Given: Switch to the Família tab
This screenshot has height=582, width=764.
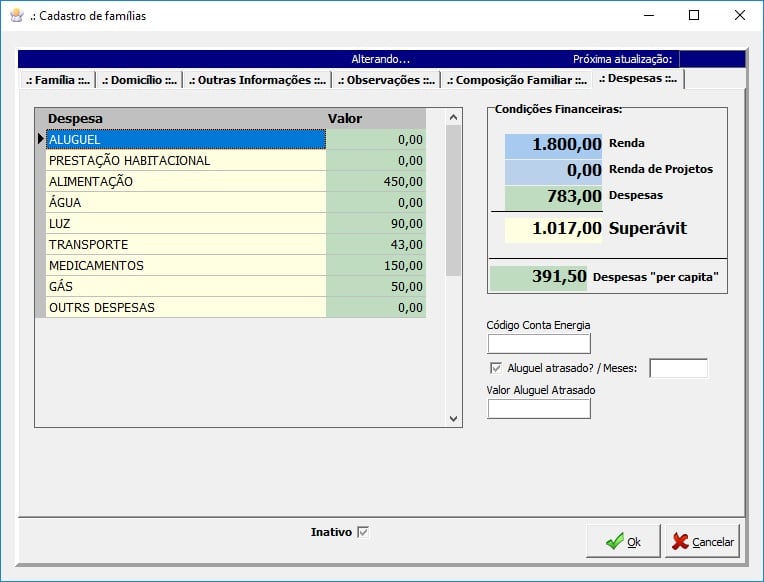Looking at the screenshot, I should point(58,80).
